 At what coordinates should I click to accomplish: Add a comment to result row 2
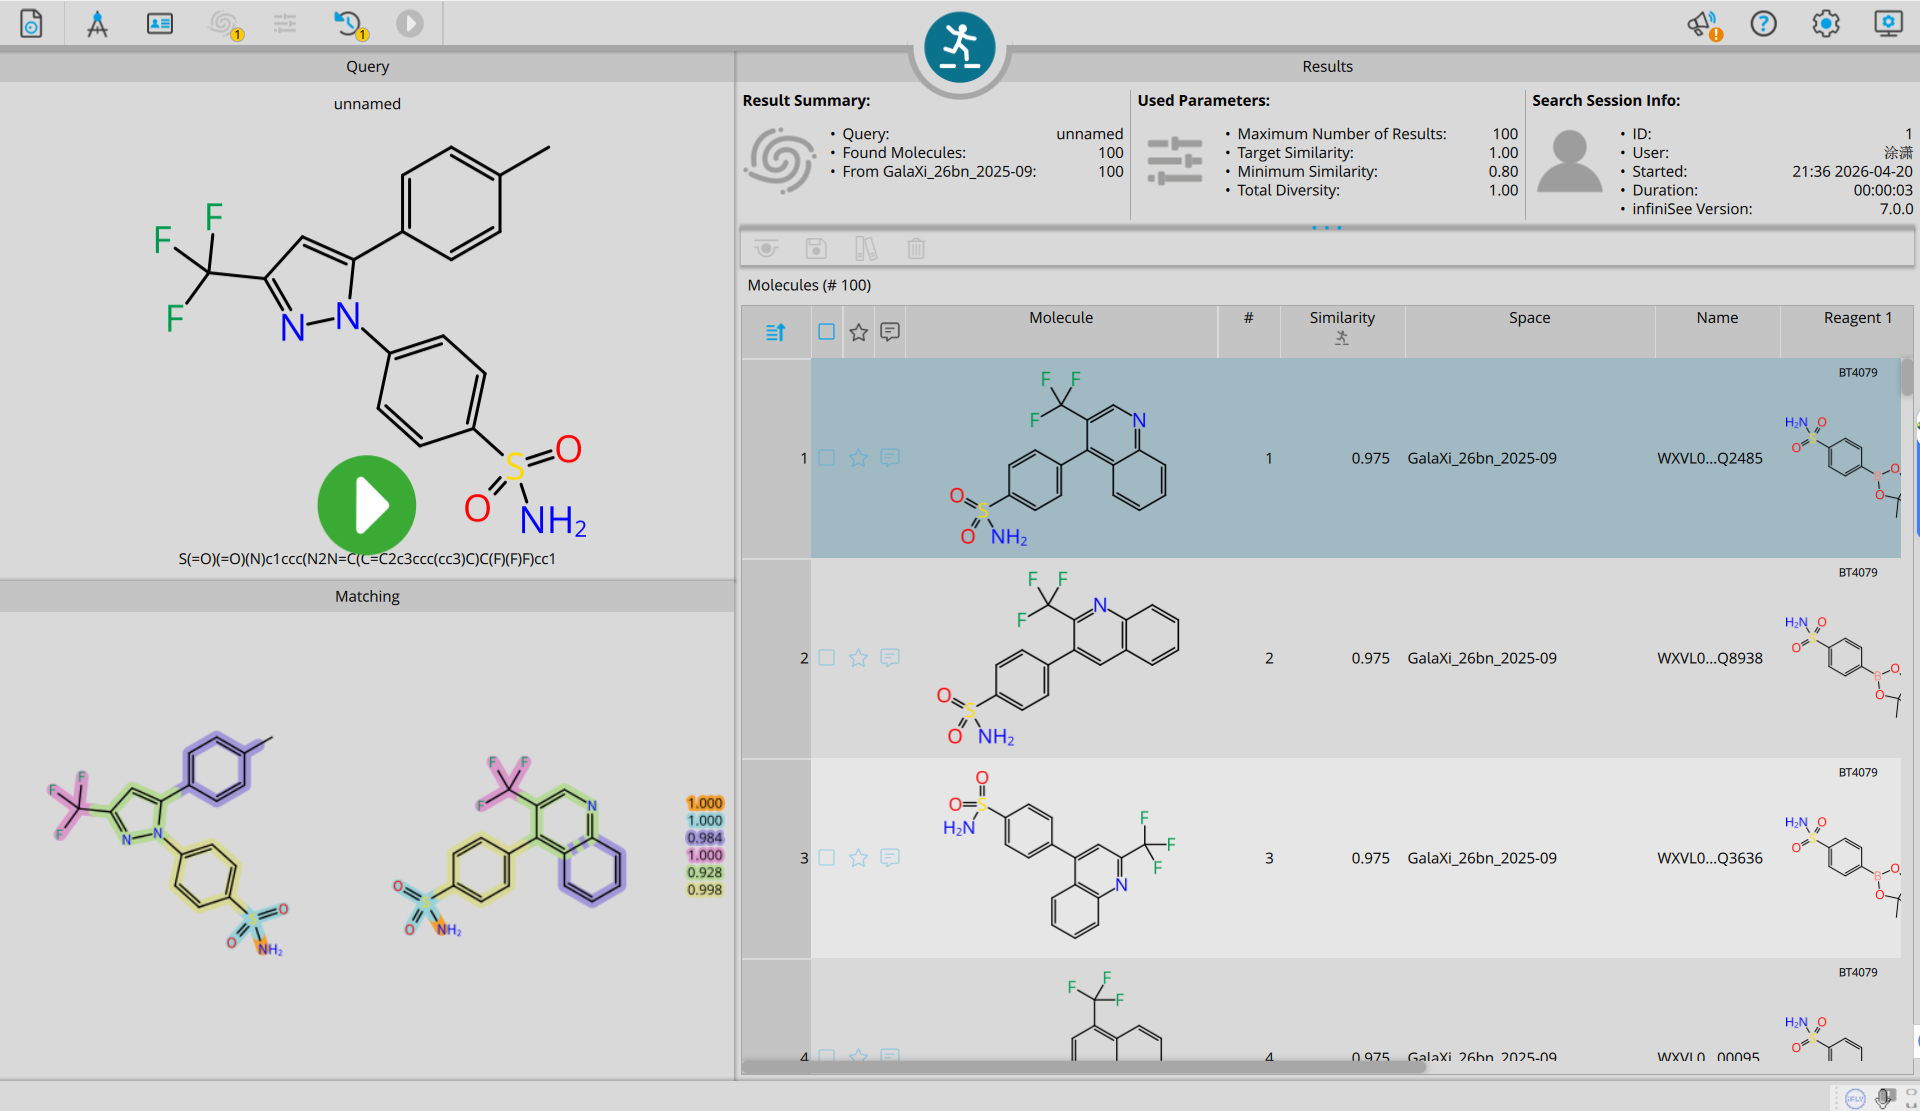(x=890, y=658)
